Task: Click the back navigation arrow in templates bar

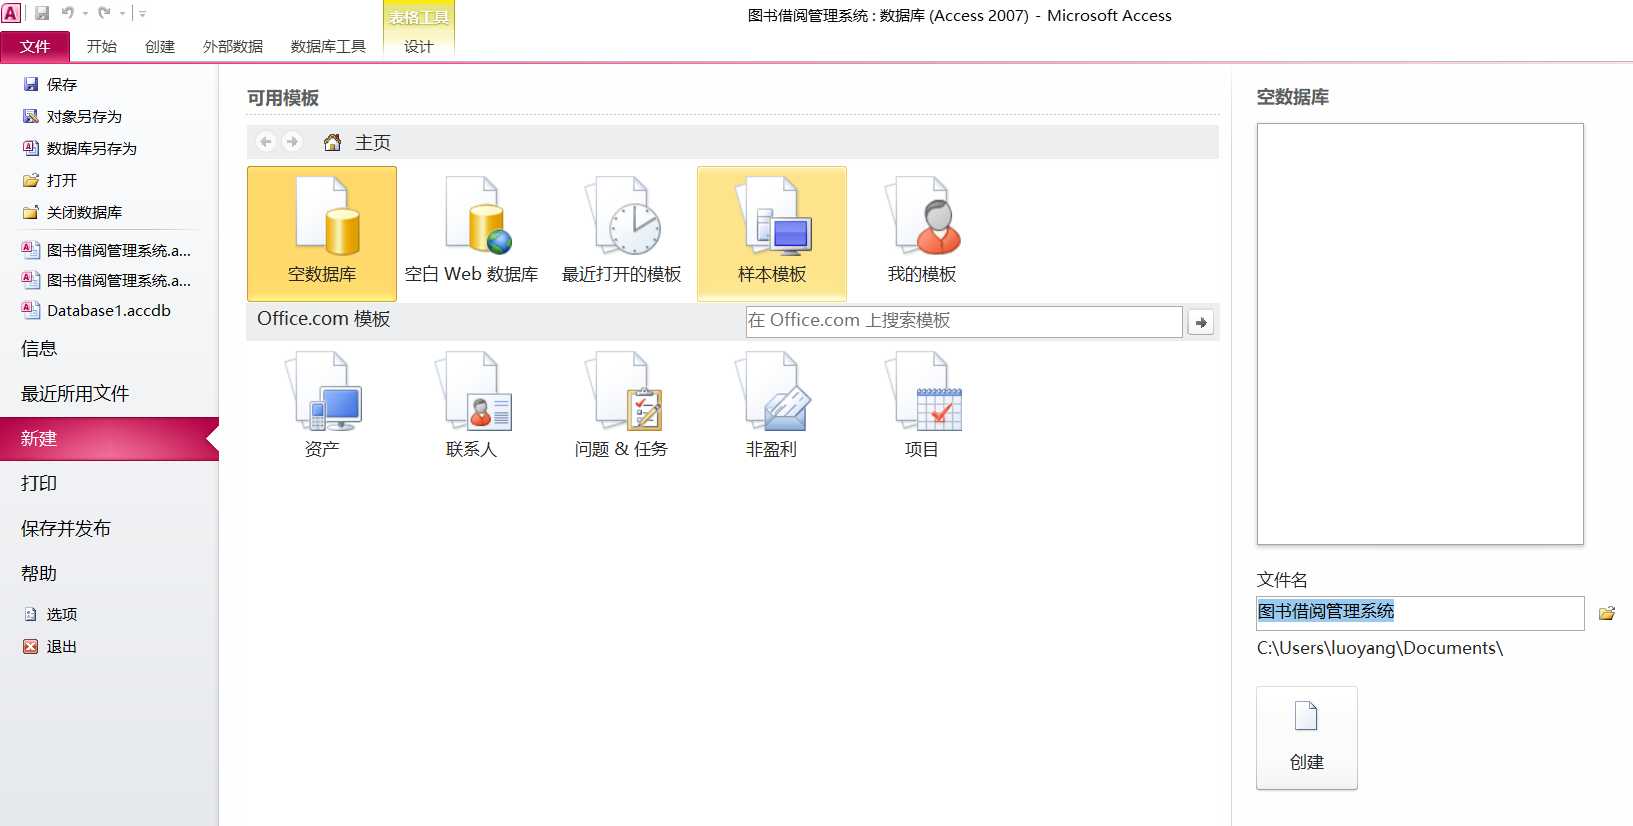Action: coord(266,142)
